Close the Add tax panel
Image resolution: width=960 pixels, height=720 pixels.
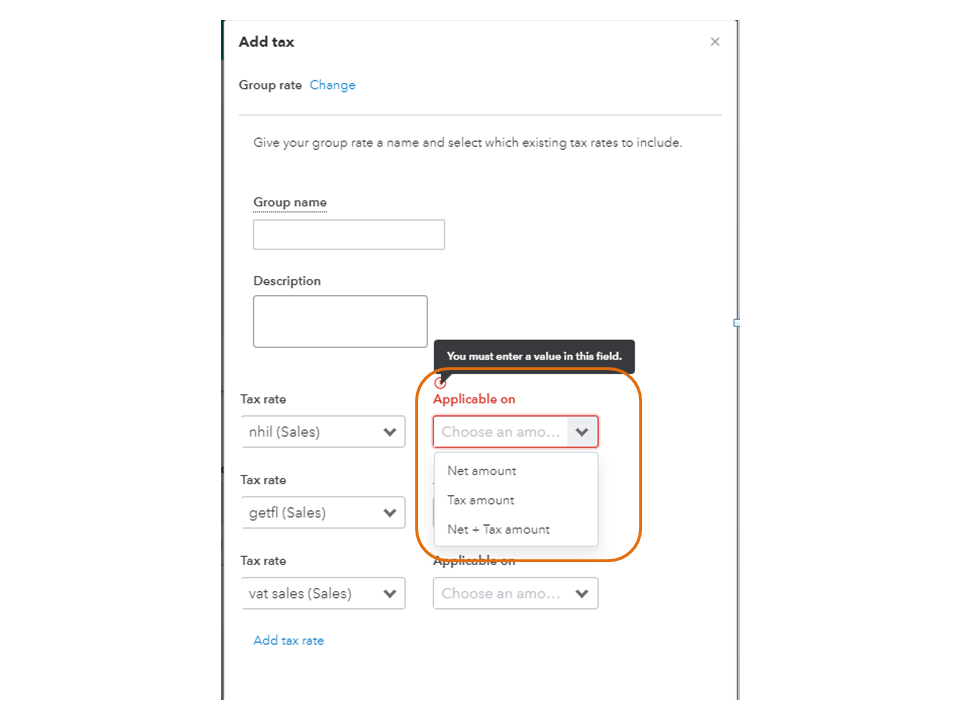(x=715, y=42)
